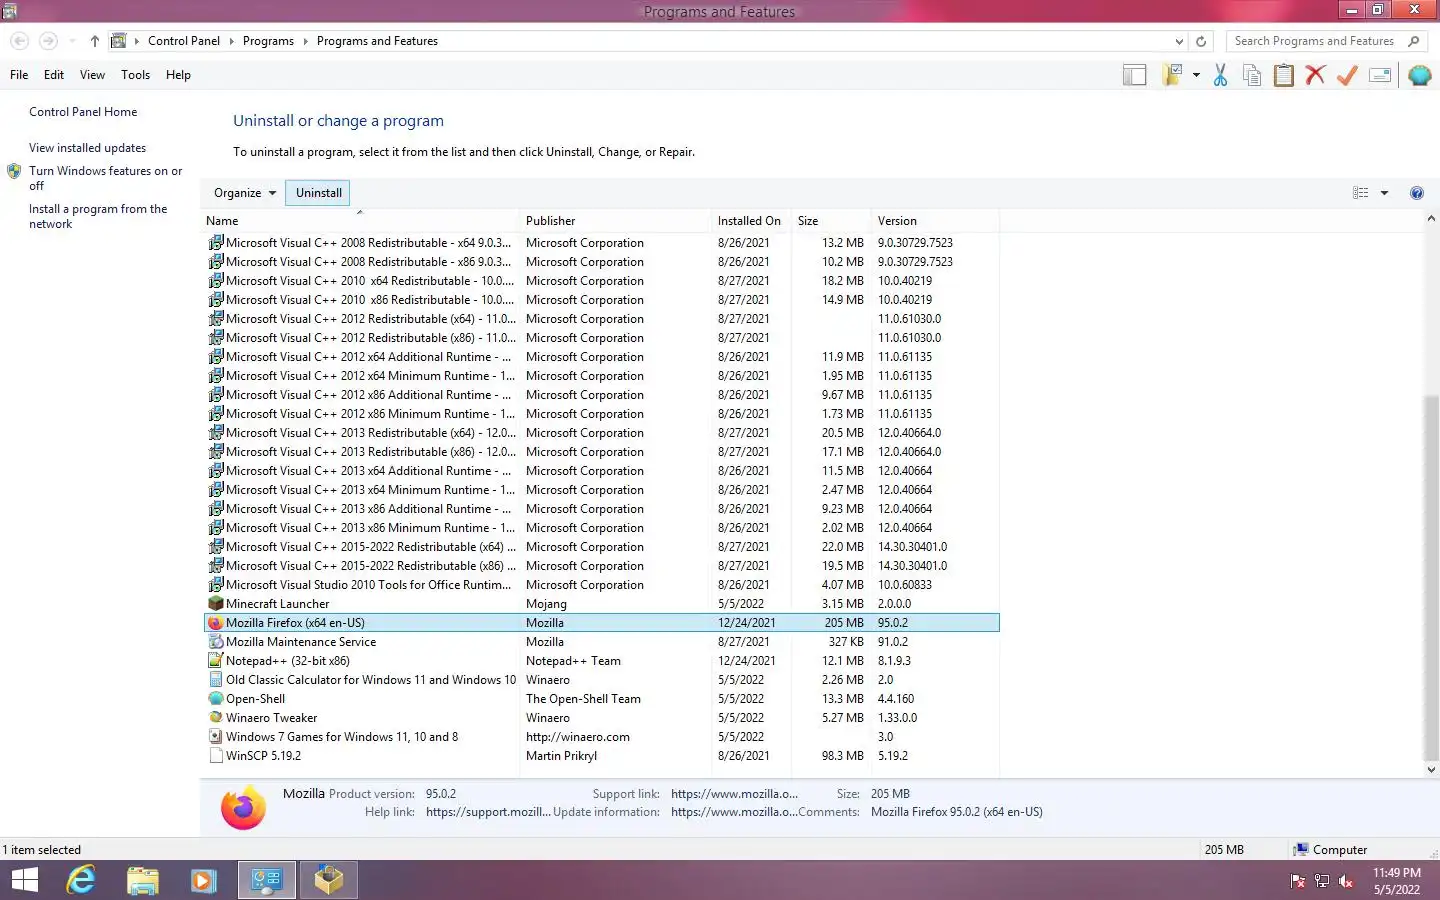Image resolution: width=1440 pixels, height=900 pixels.
Task: Sort by the Name column header
Action: pyautogui.click(x=360, y=221)
